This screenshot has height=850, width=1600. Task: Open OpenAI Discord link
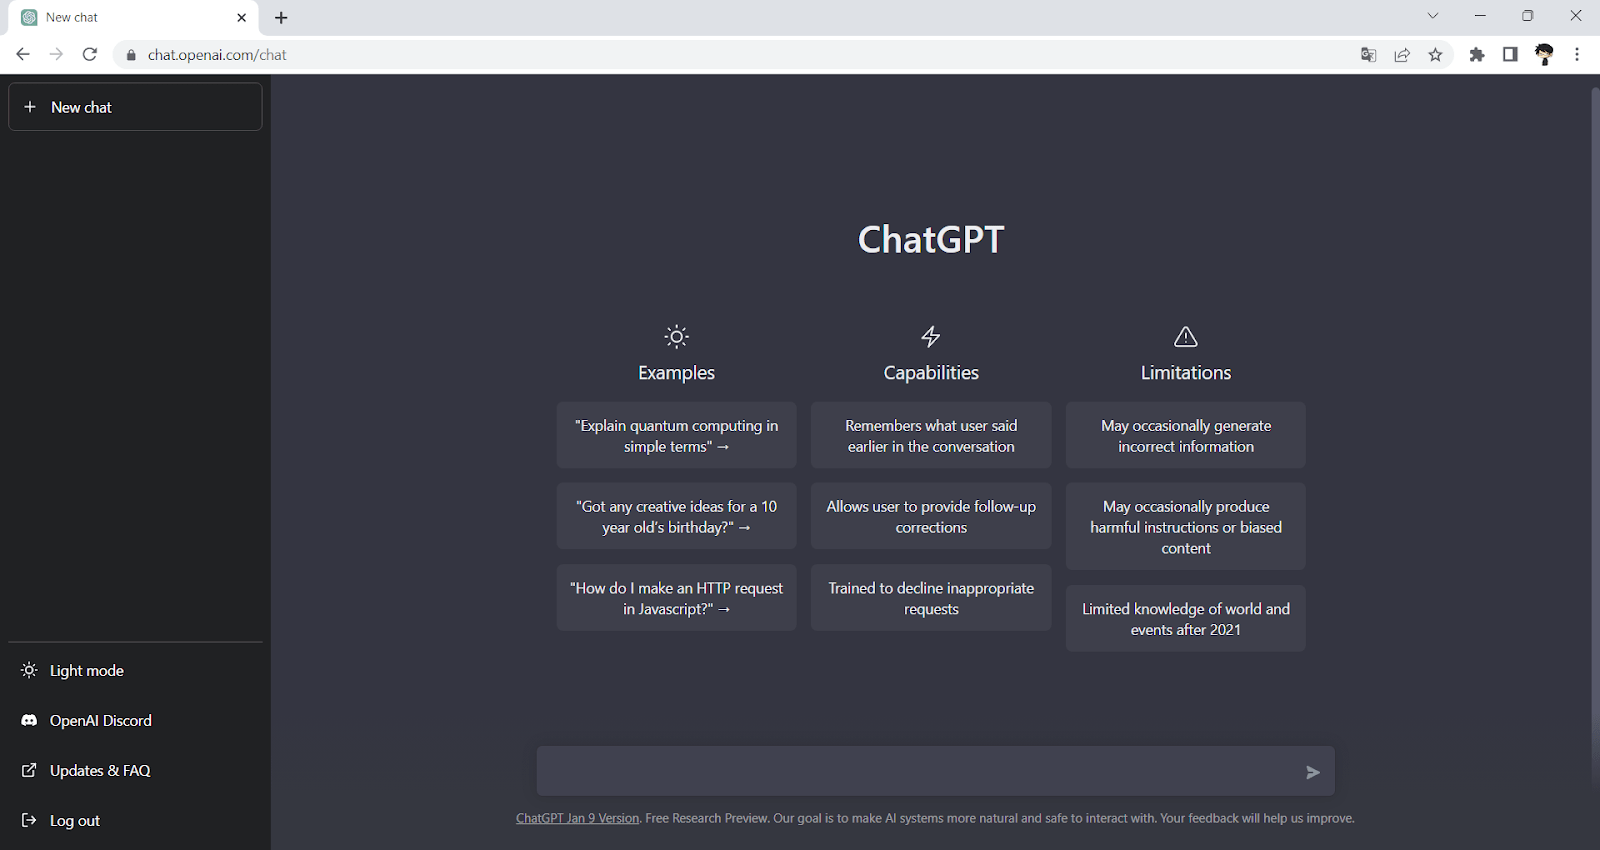tap(135, 720)
